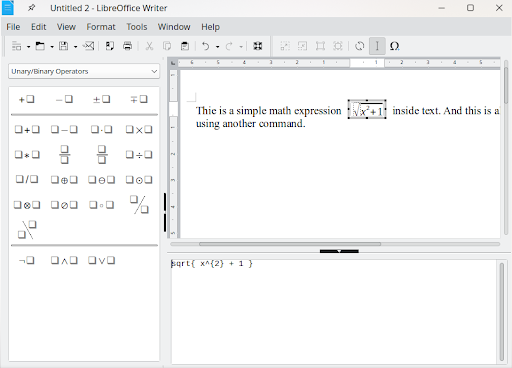Click the New document toolbar icon
Screen dimensions: 512x368
click(x=16, y=46)
